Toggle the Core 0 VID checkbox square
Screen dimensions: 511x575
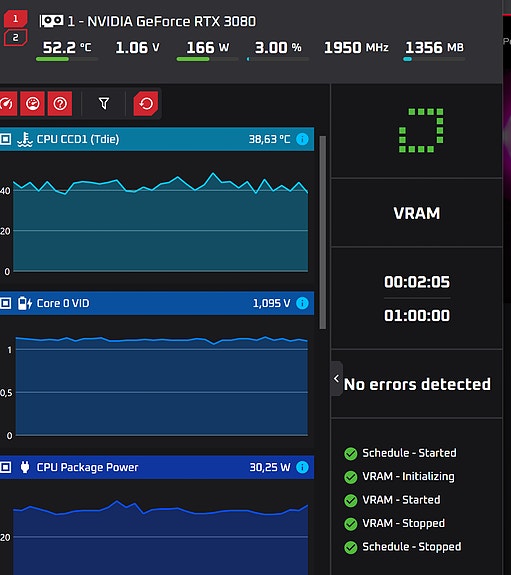(6, 303)
